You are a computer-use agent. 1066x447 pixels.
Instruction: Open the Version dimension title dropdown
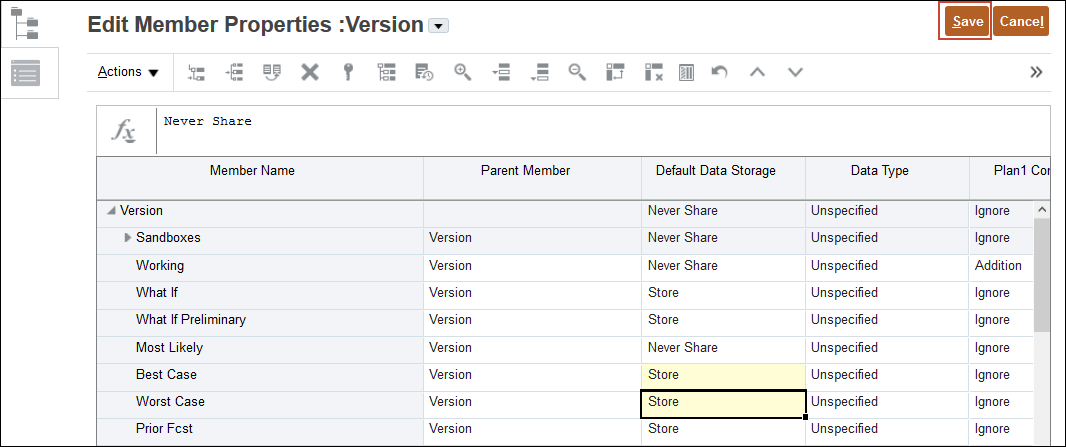click(x=438, y=26)
